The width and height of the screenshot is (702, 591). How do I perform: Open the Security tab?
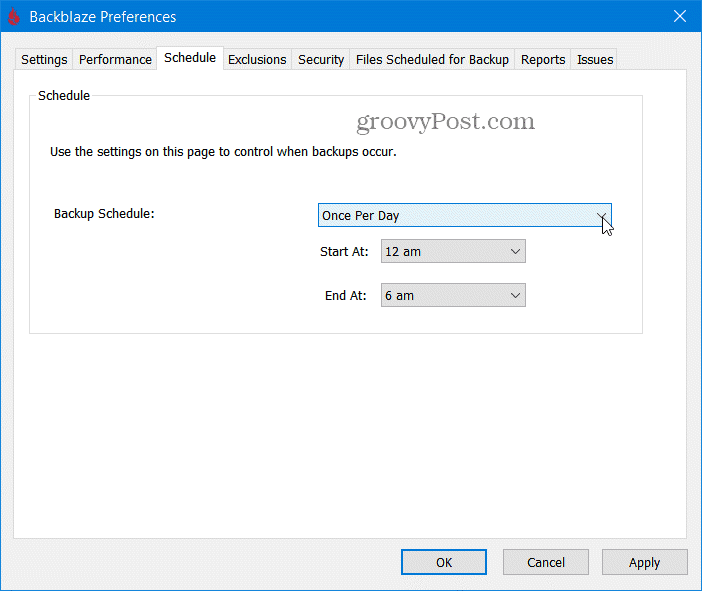(x=321, y=60)
